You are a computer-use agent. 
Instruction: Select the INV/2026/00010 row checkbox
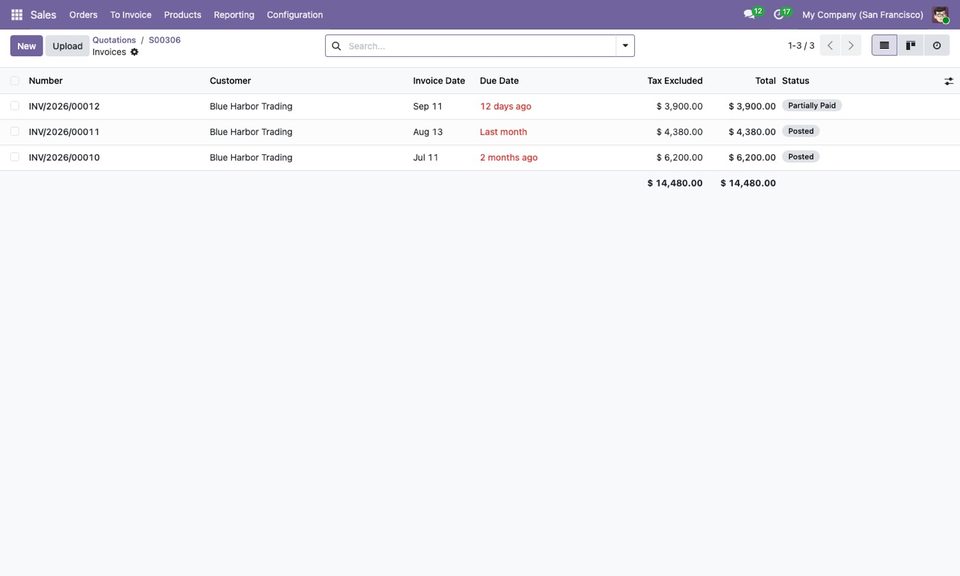click(x=15, y=157)
